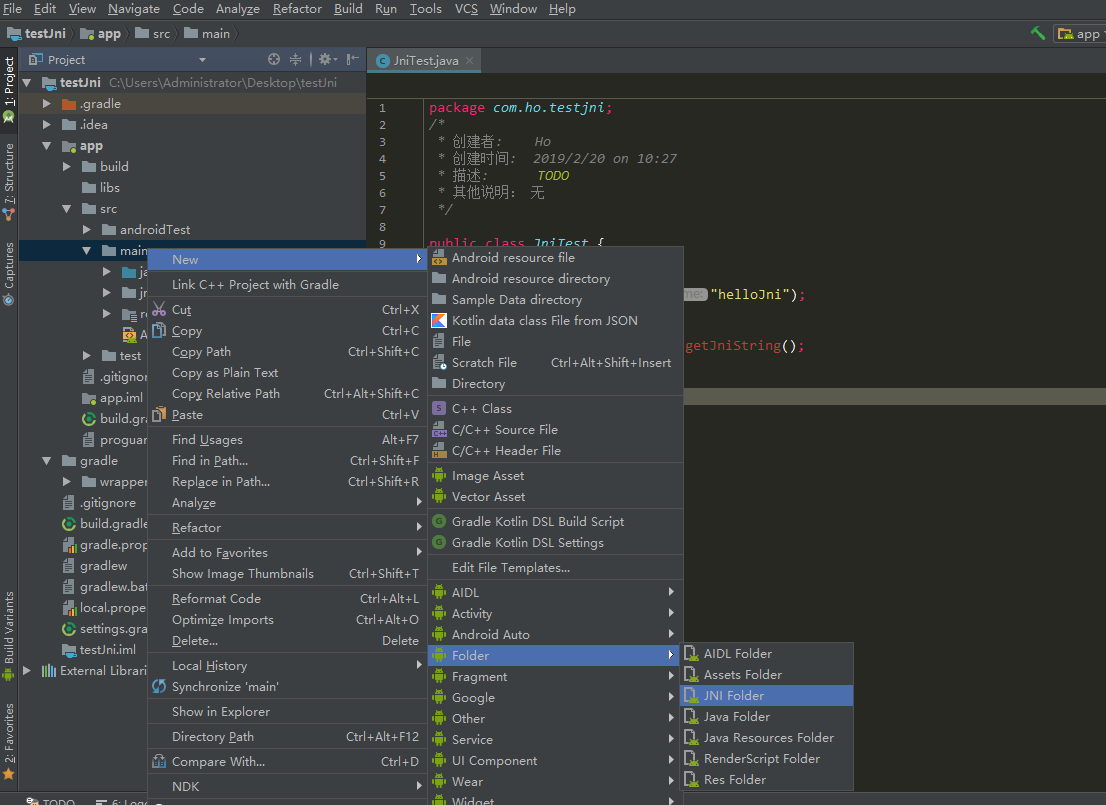Create a Kotlin data class File from JSON
1106x805 pixels.
pyautogui.click(x=555, y=320)
